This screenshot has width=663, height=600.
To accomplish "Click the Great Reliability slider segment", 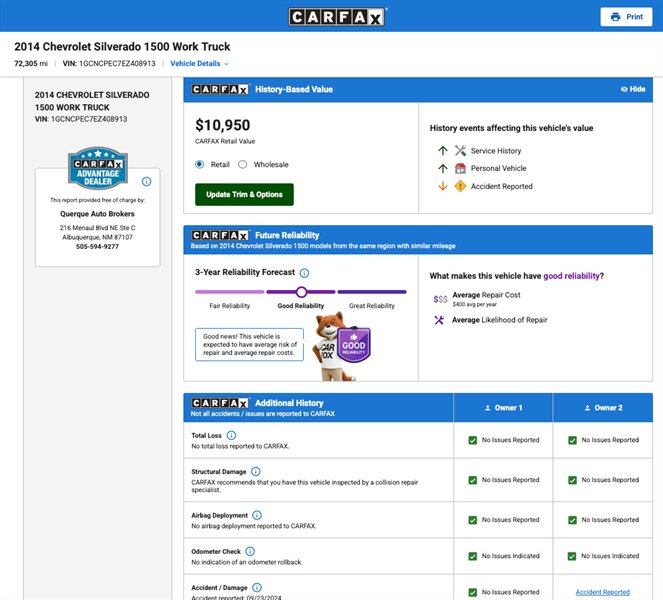I will [x=372, y=292].
